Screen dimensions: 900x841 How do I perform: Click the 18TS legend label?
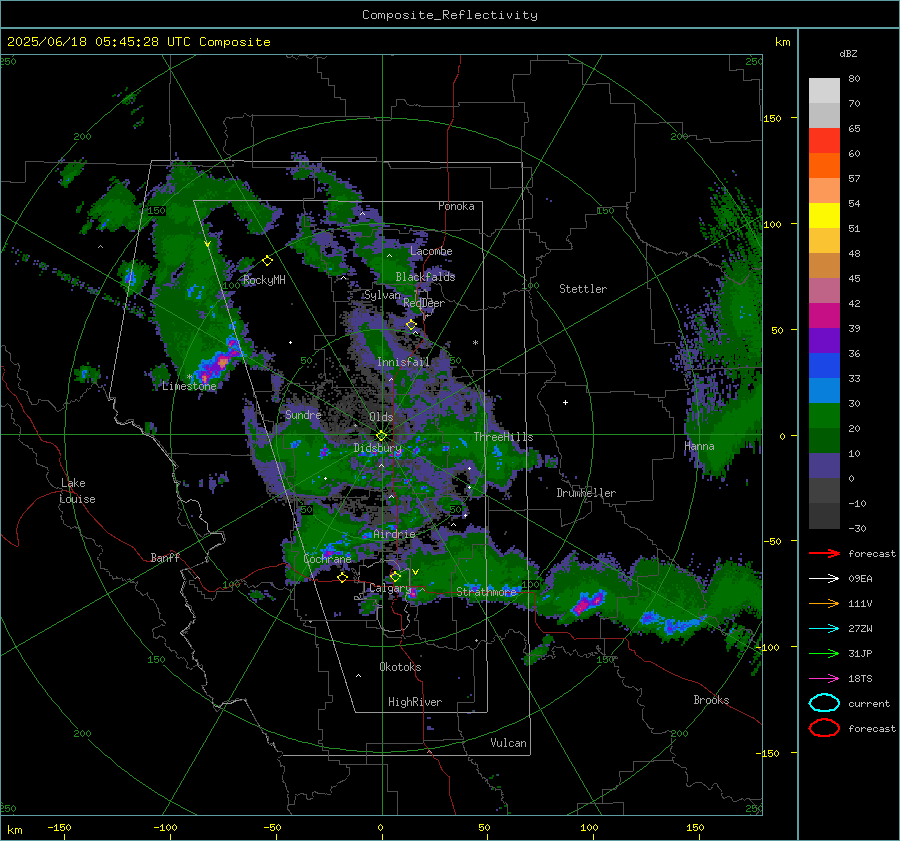(x=860, y=679)
